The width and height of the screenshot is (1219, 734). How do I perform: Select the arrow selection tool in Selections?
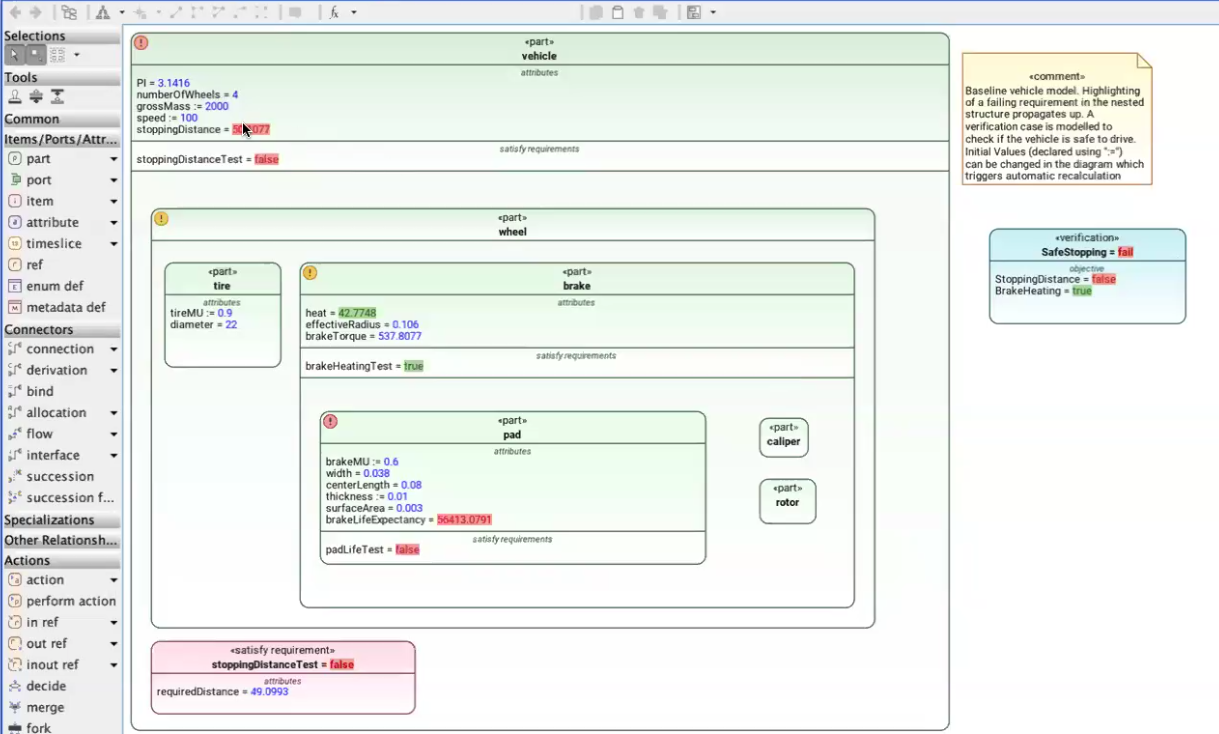click(15, 55)
